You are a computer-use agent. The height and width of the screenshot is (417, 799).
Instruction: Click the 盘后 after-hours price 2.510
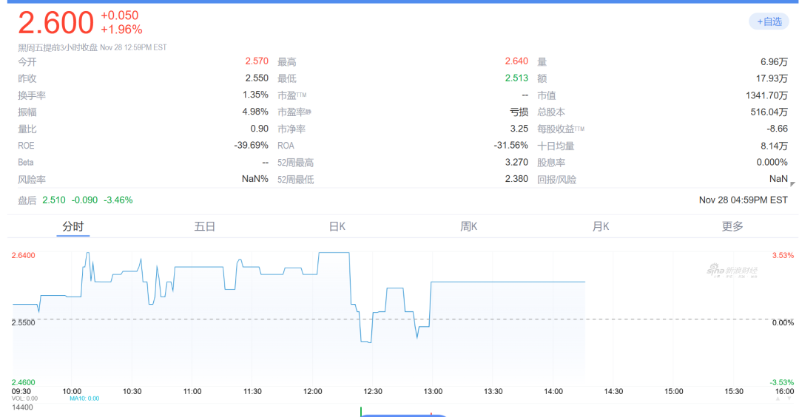53,200
